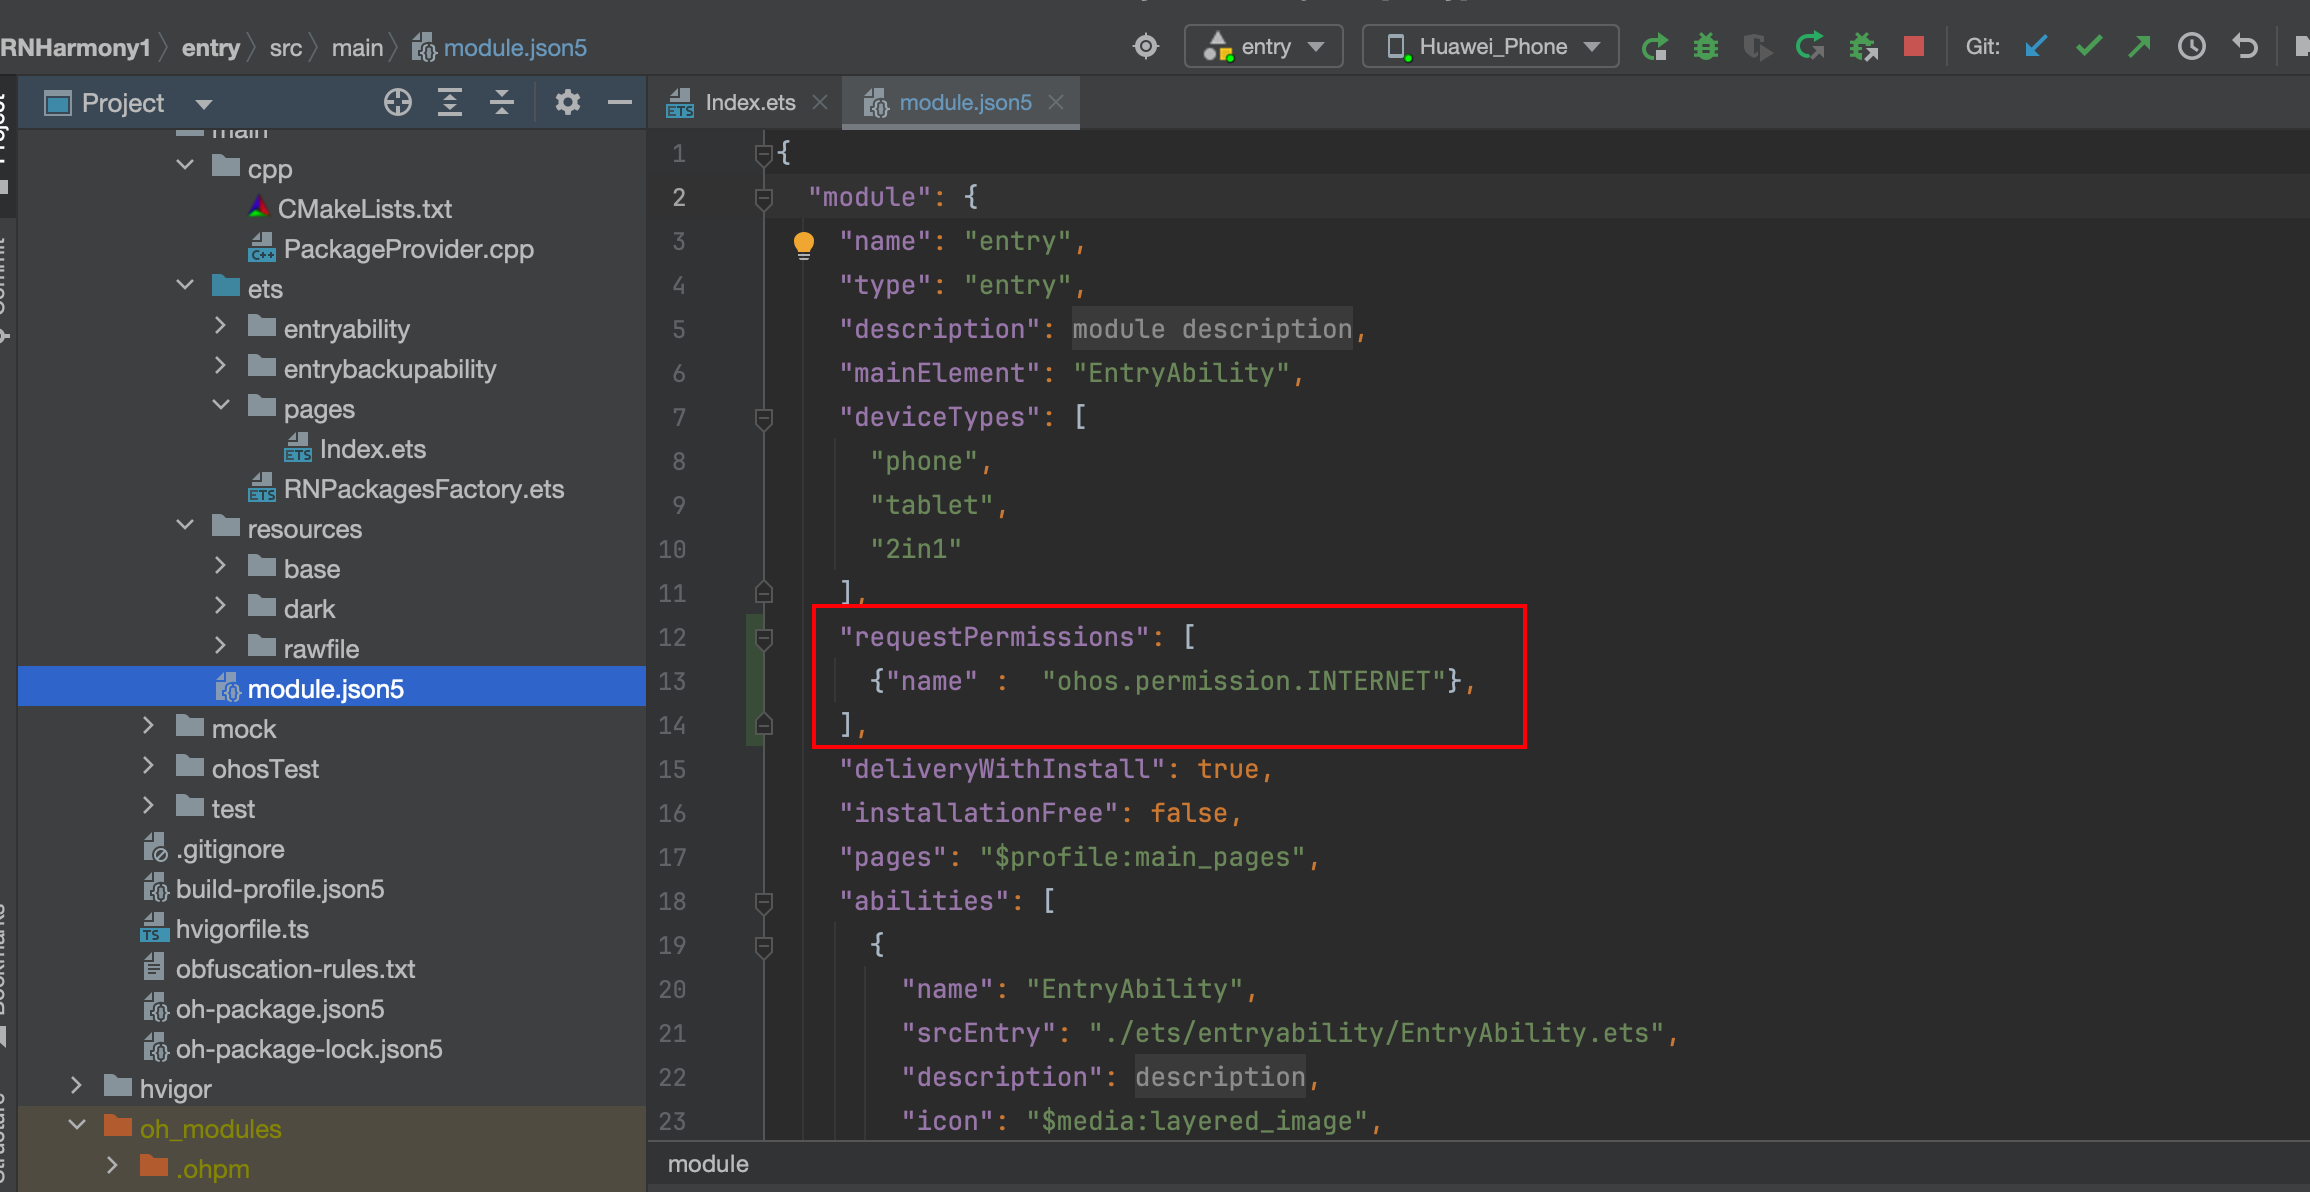2310x1192 pixels.
Task: Expand the base resources folder
Action: coord(221,565)
